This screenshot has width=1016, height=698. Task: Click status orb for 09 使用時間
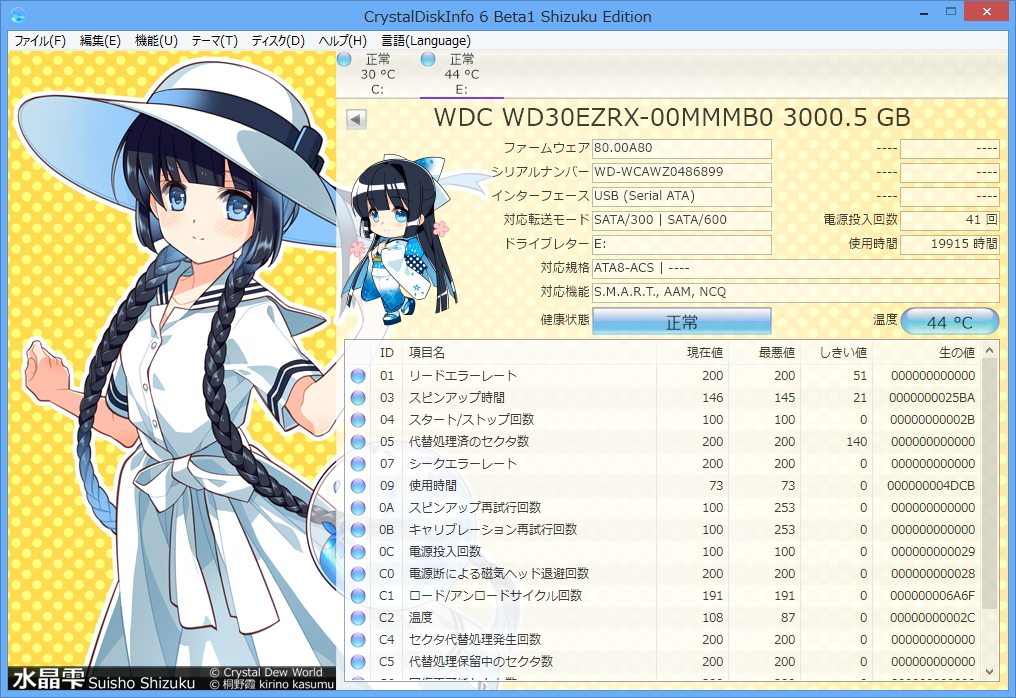(x=358, y=486)
